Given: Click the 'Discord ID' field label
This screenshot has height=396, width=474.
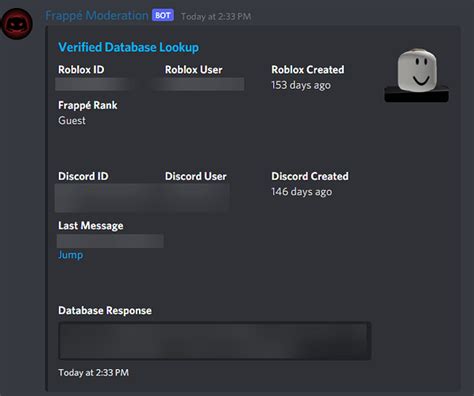Looking at the screenshot, I should pyautogui.click(x=83, y=176).
